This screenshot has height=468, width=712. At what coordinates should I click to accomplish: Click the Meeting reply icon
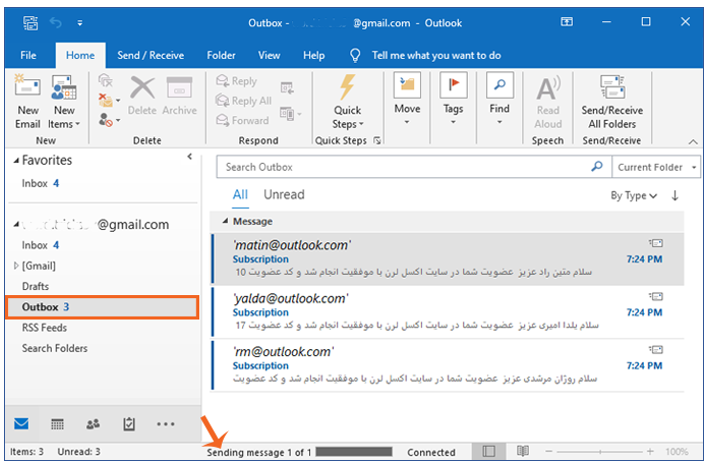point(287,87)
